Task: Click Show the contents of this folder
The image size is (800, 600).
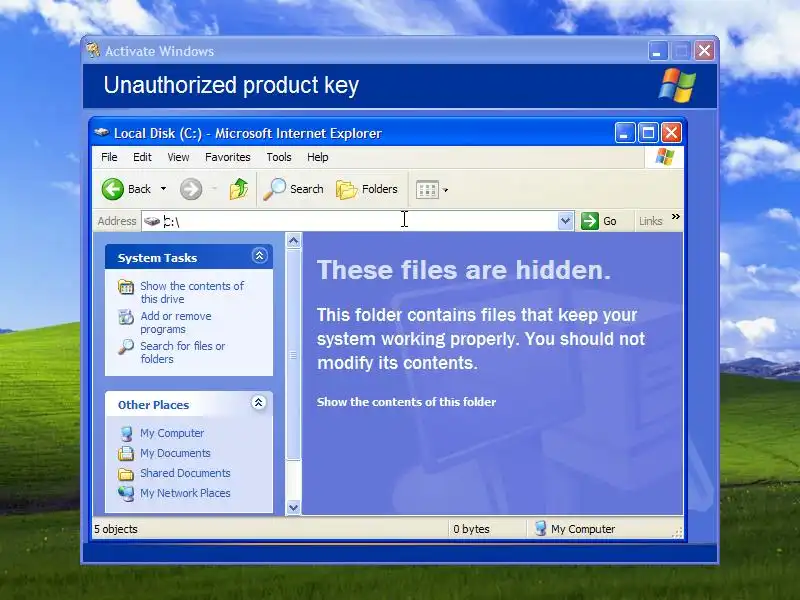Action: pos(406,402)
